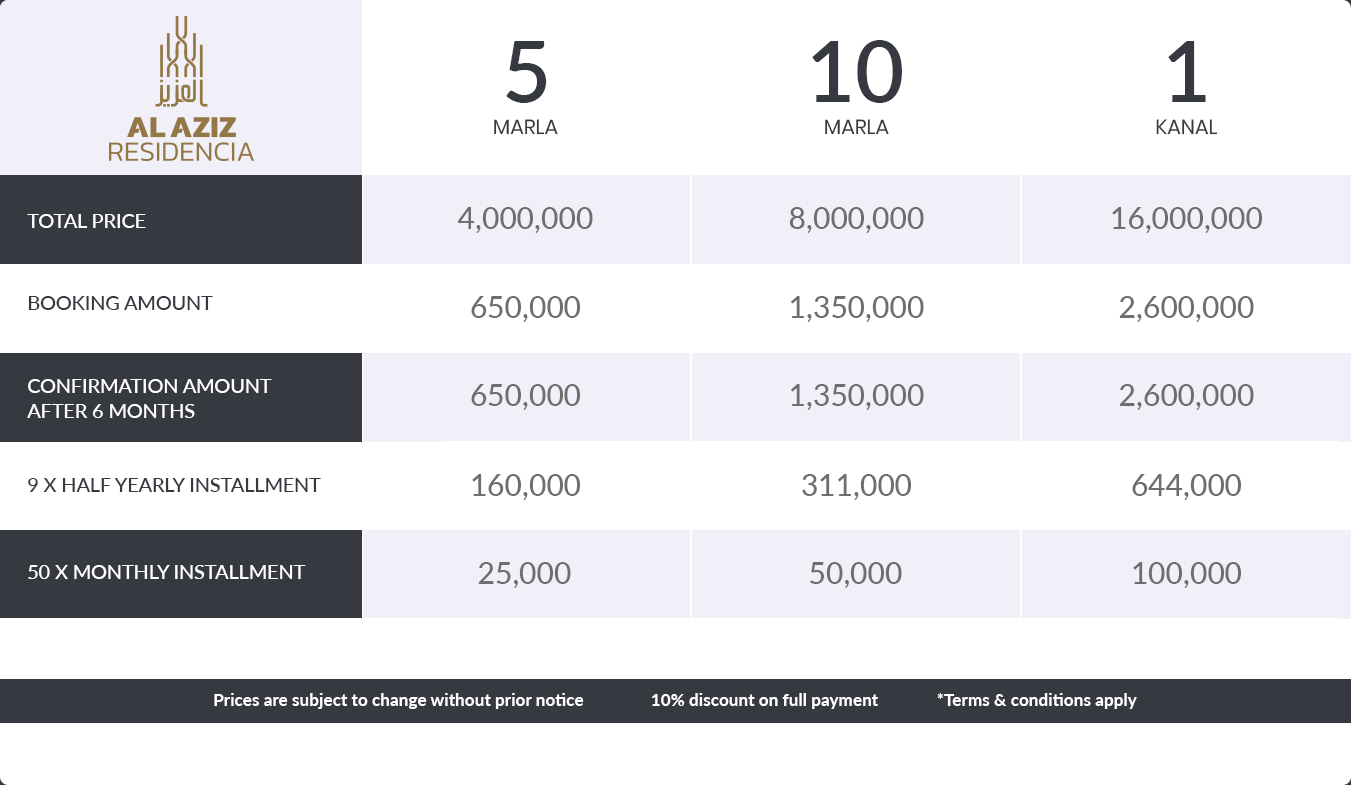The width and height of the screenshot is (1351, 785).
Task: Click the TOTAL PRICE row label
Action: coord(86,221)
